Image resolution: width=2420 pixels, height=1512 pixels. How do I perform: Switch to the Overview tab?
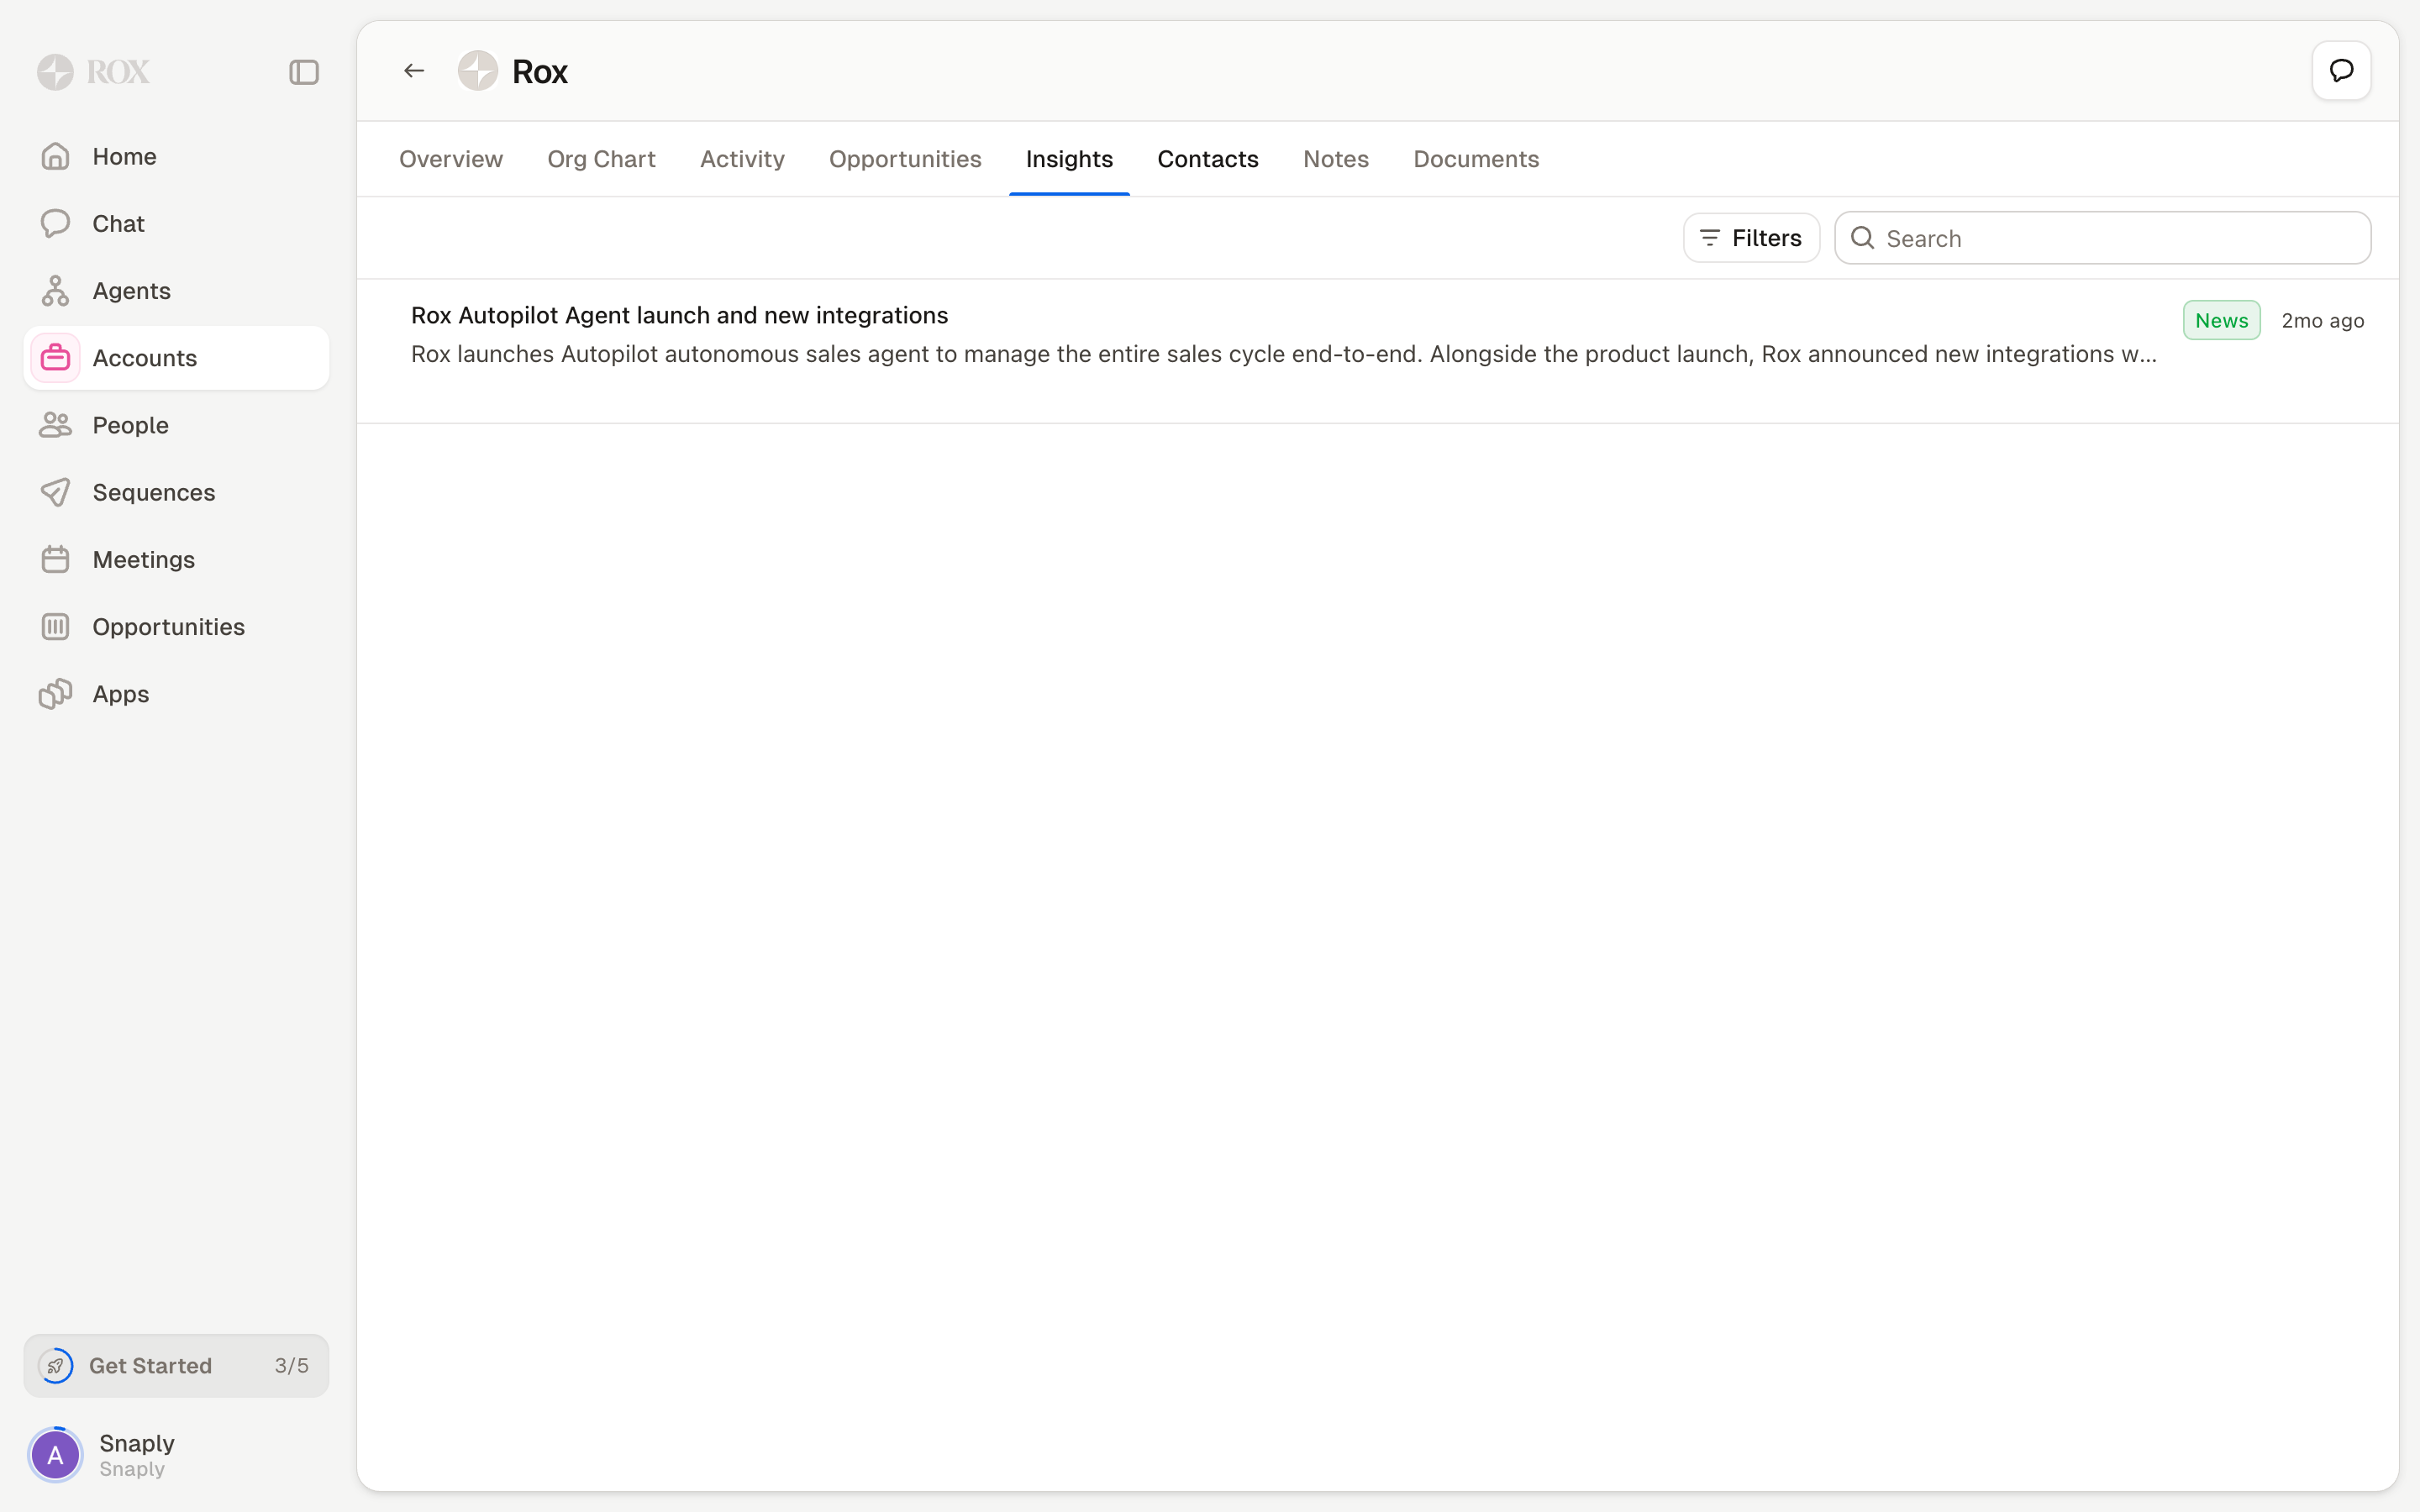click(451, 159)
